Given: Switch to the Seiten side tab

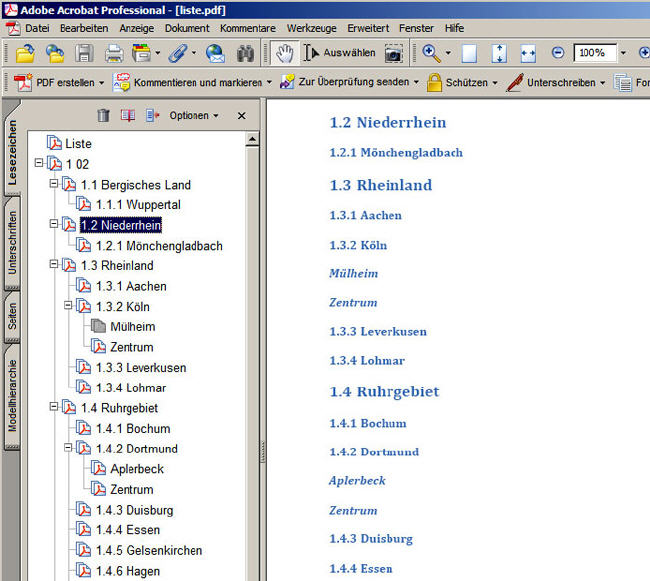Looking at the screenshot, I should pos(12,318).
